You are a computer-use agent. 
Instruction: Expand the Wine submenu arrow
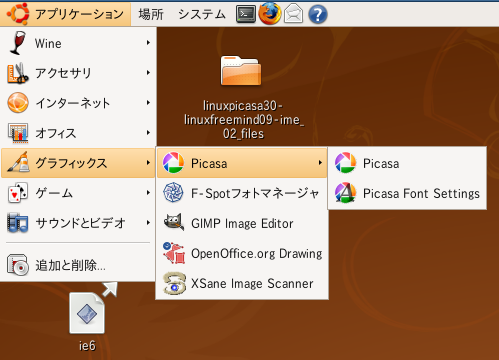click(x=148, y=43)
